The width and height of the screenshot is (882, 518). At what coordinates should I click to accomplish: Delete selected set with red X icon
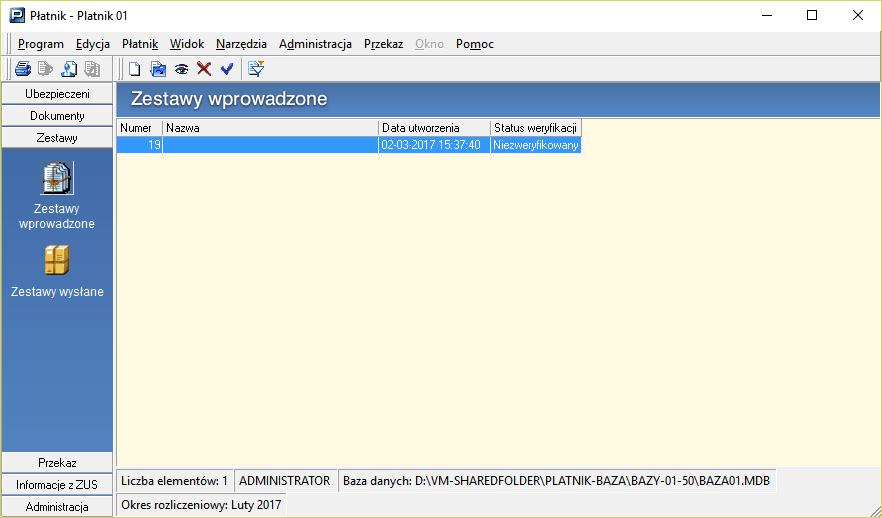click(204, 69)
